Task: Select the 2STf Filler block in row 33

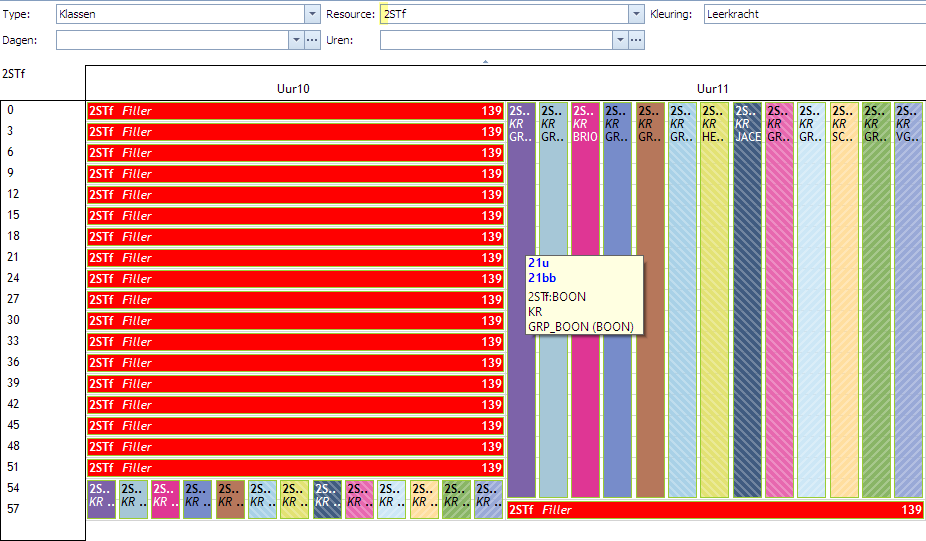Action: pos(295,341)
